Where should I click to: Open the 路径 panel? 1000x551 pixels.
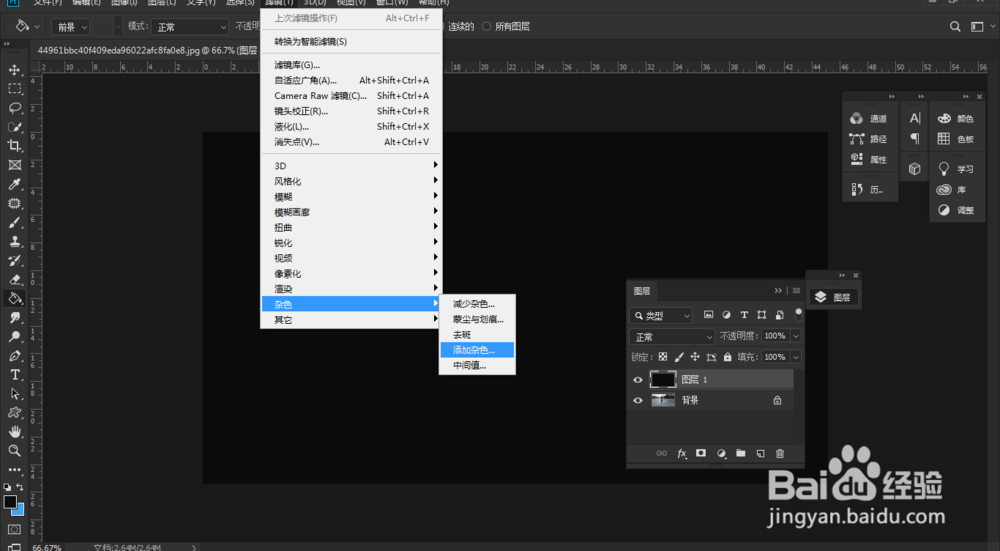(x=870, y=139)
